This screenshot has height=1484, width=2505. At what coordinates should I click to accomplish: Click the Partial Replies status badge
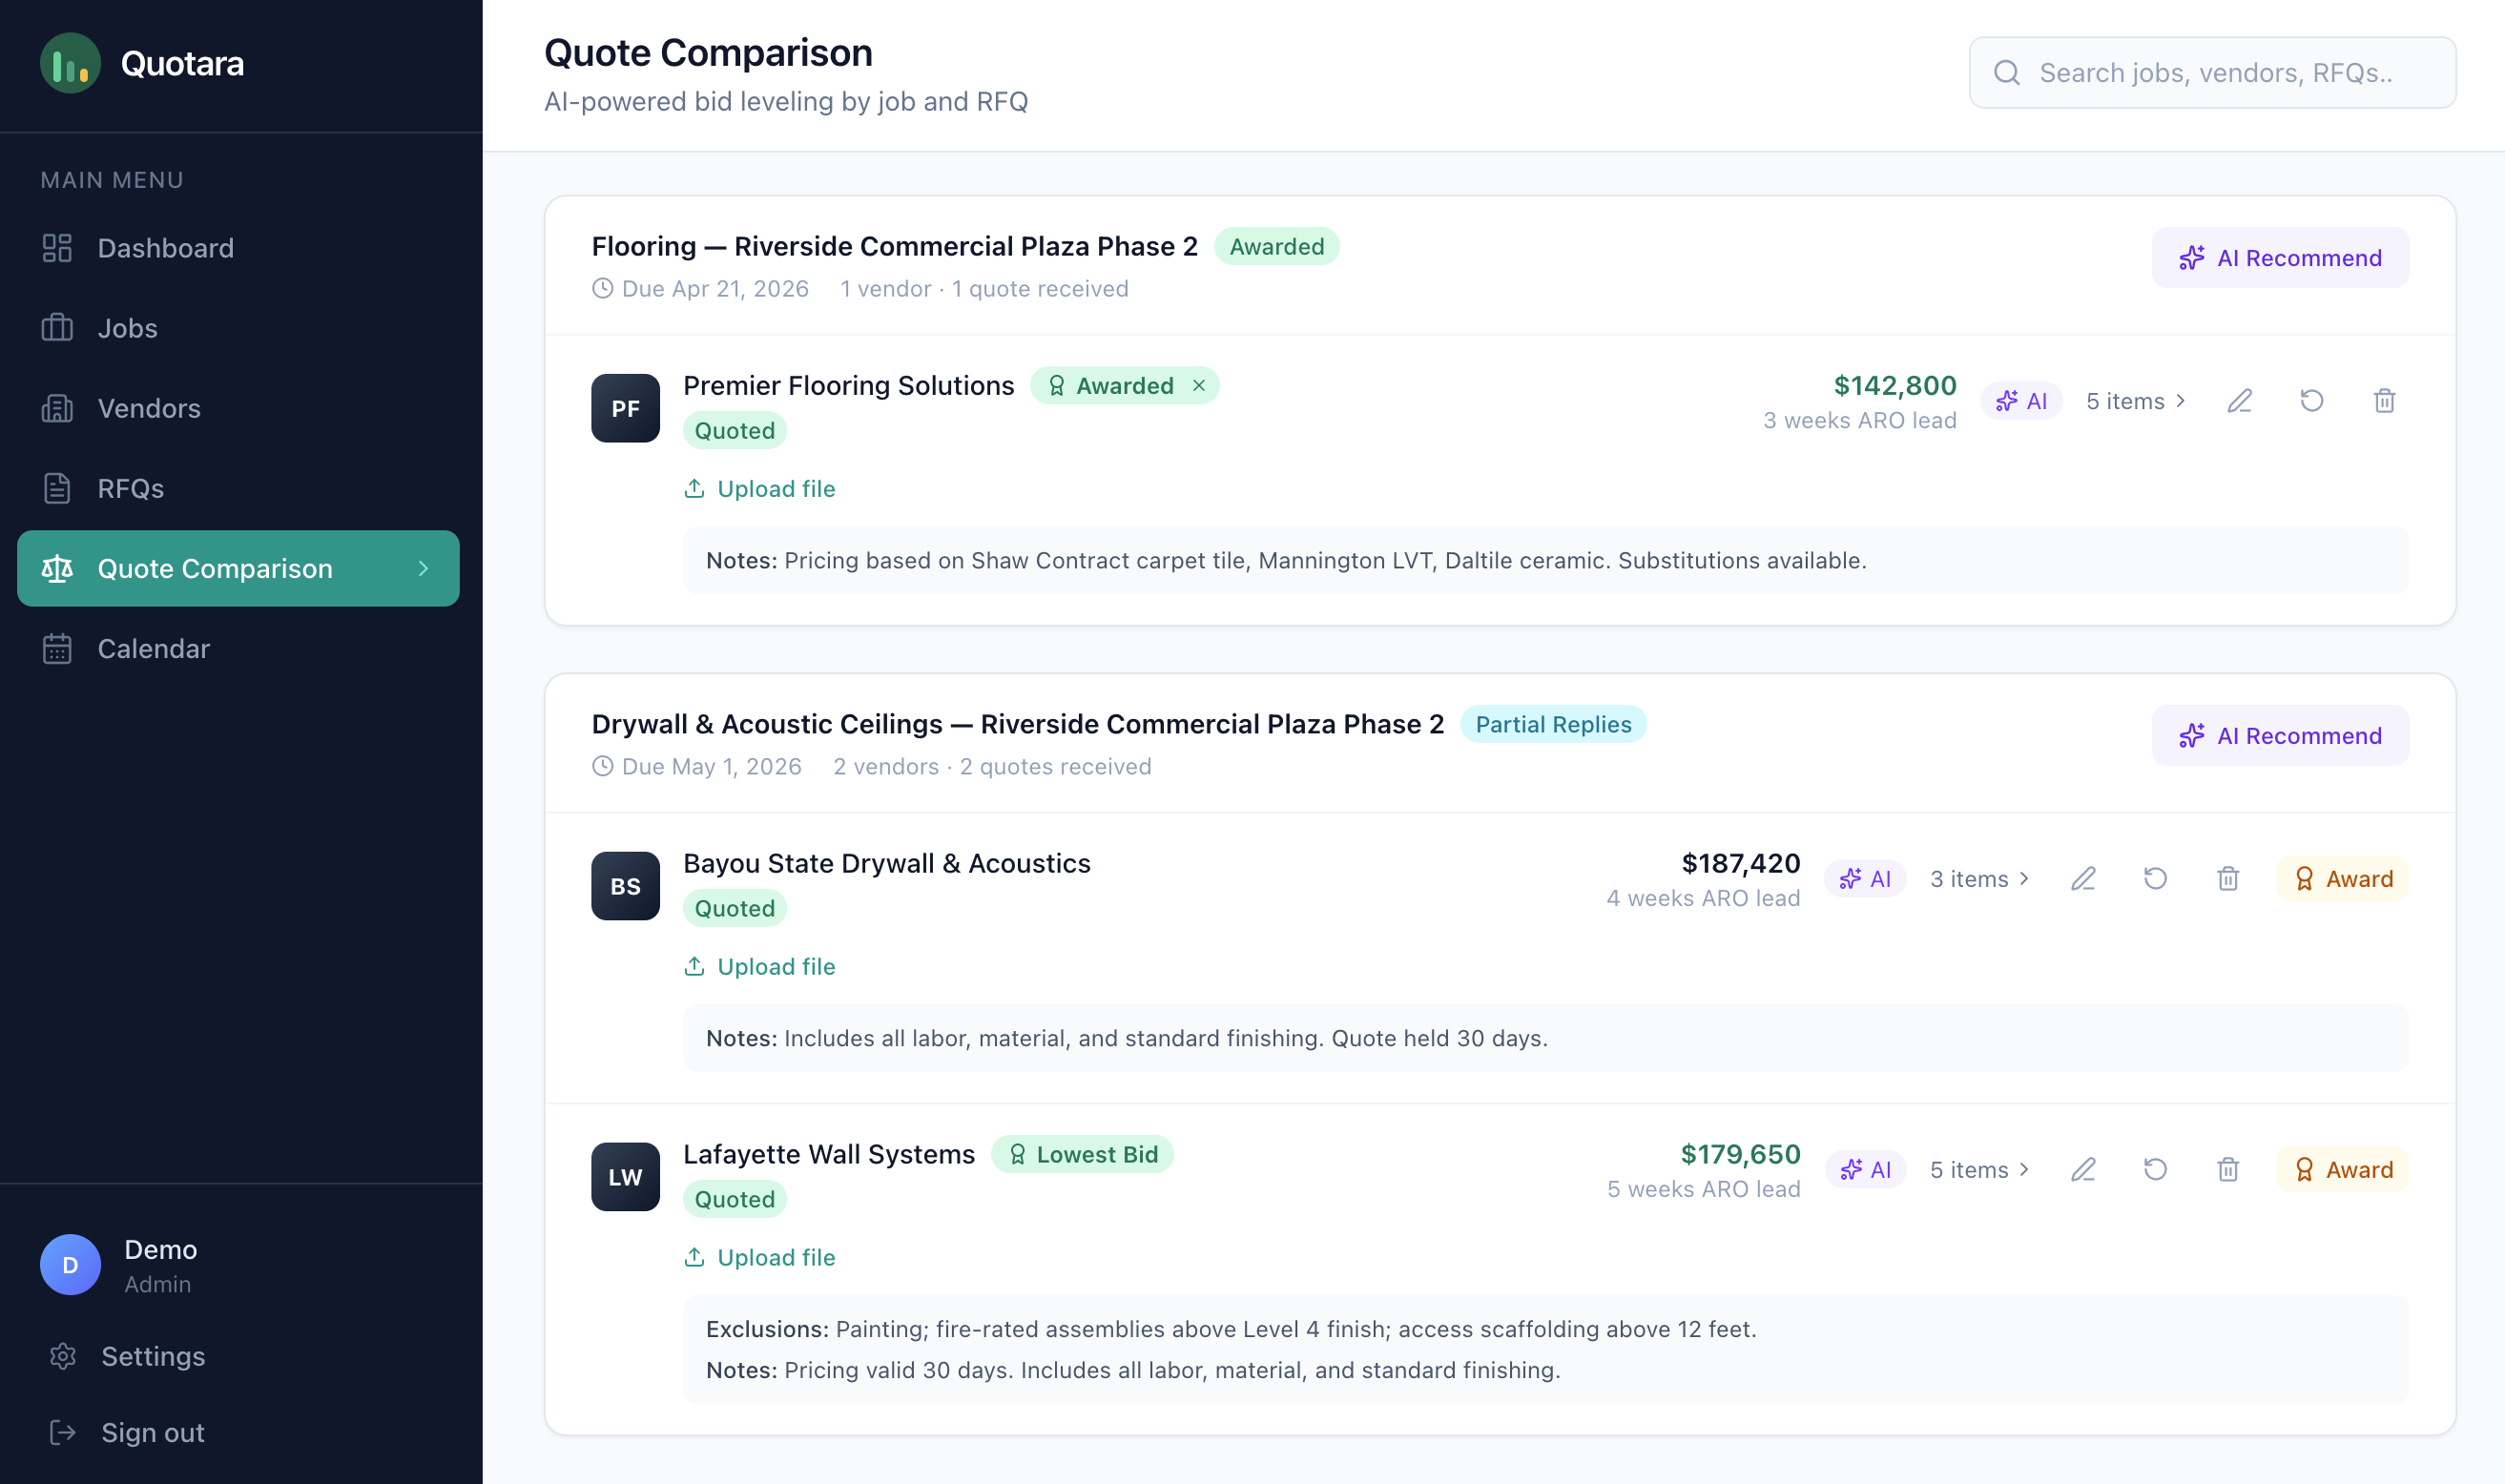tap(1553, 724)
